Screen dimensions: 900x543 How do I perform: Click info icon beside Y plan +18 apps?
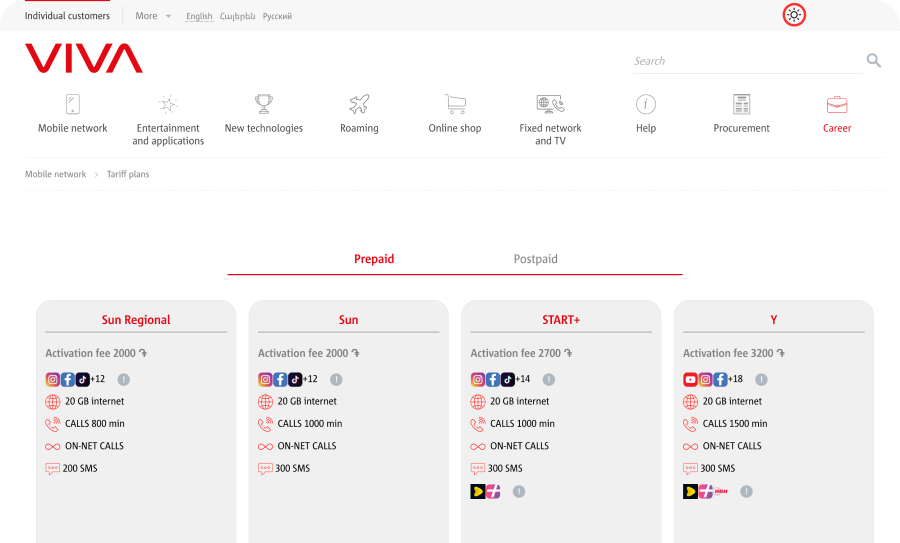tap(761, 379)
